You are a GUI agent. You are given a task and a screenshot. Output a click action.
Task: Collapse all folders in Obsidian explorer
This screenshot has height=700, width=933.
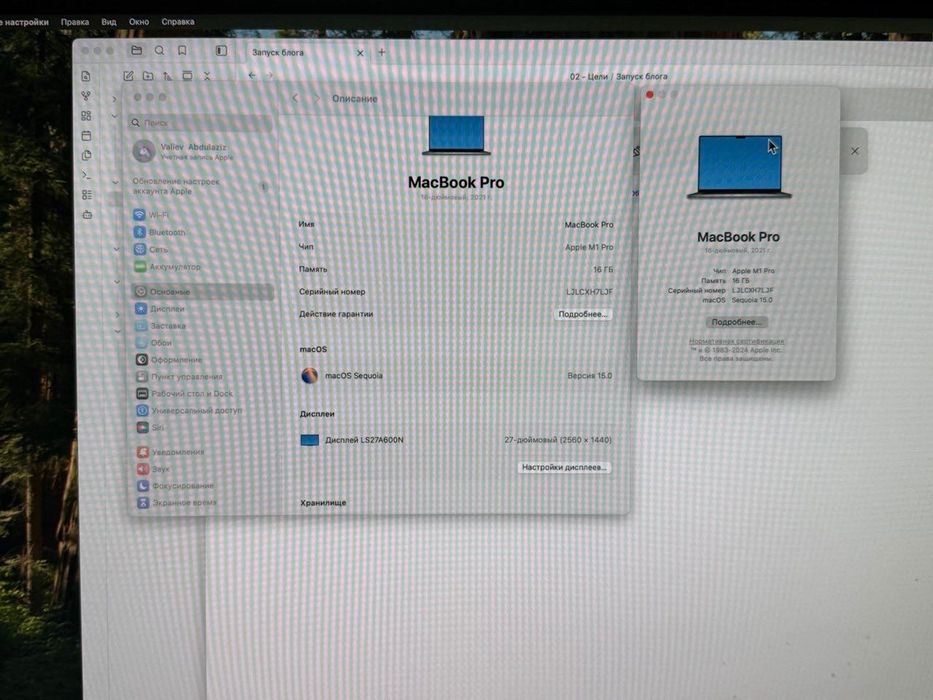pyautogui.click(x=206, y=76)
